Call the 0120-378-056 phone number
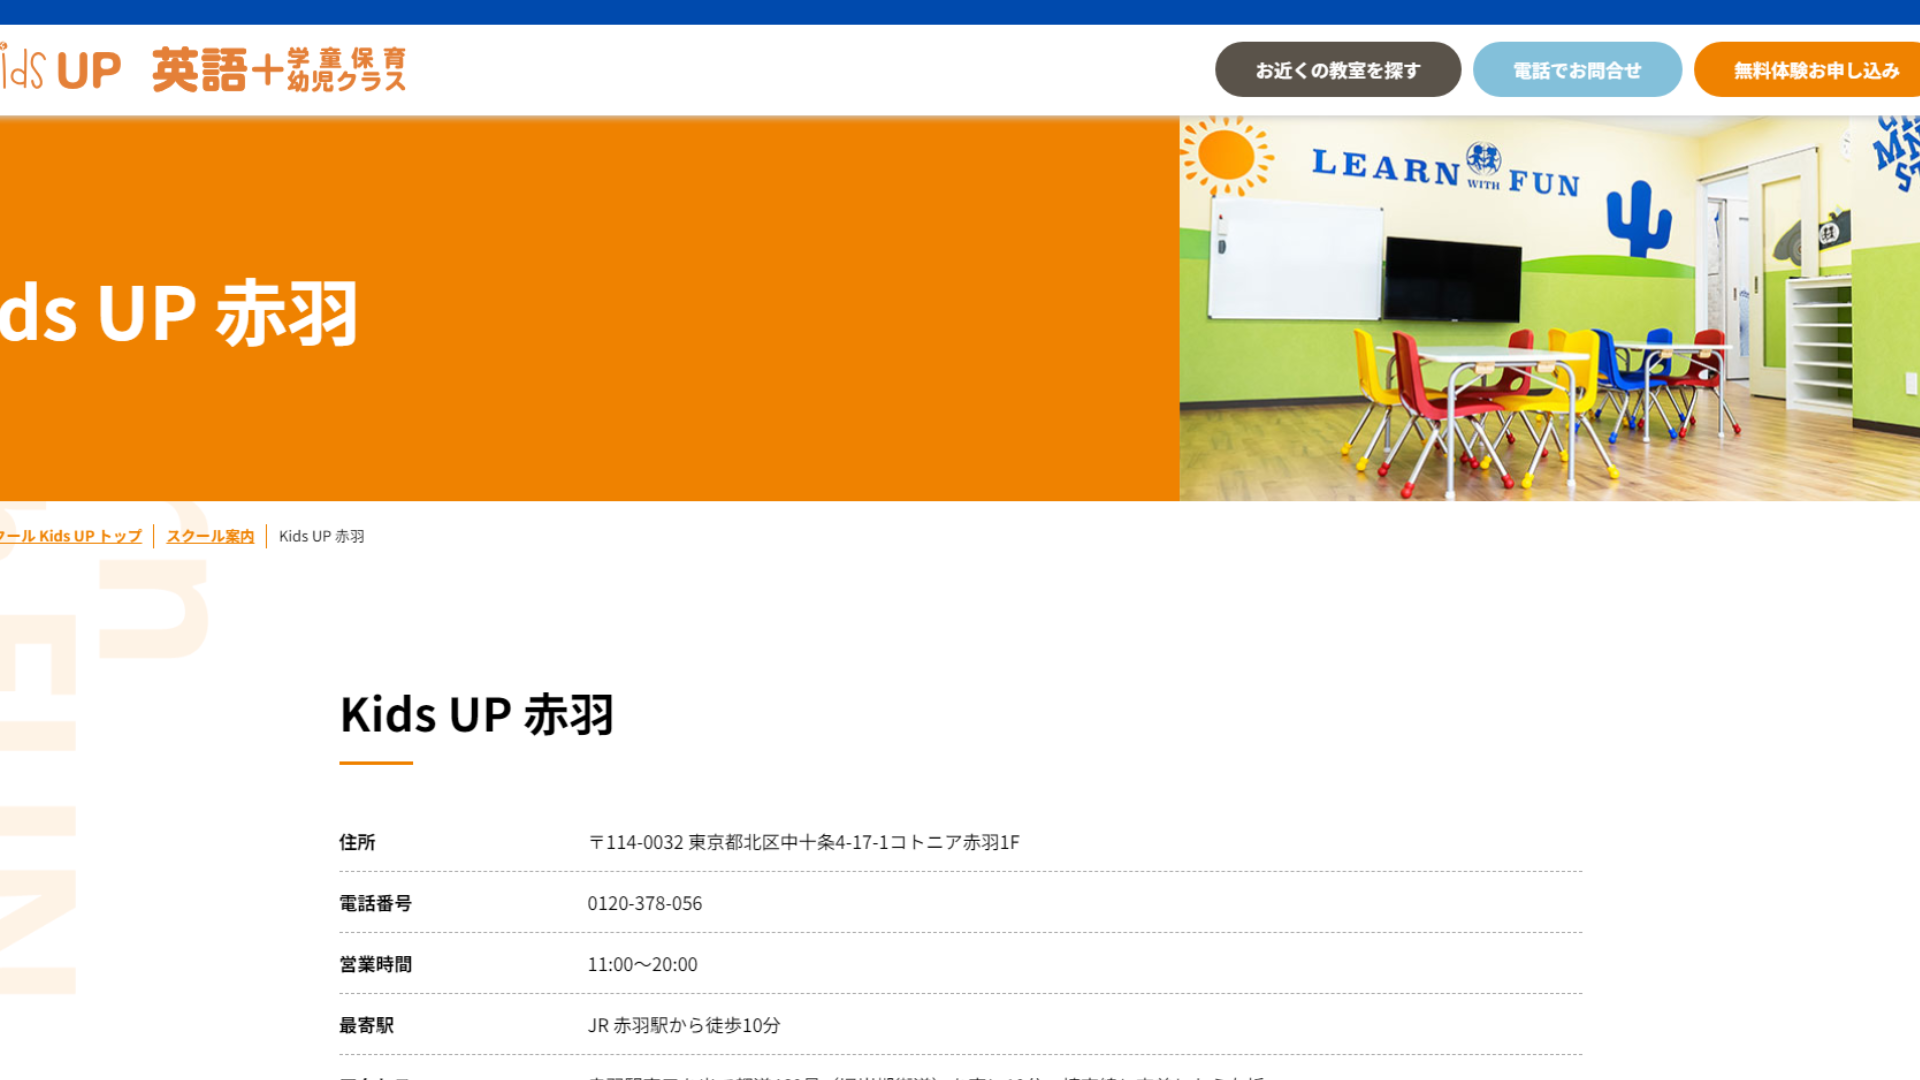Image resolution: width=1920 pixels, height=1080 pixels. click(x=645, y=903)
